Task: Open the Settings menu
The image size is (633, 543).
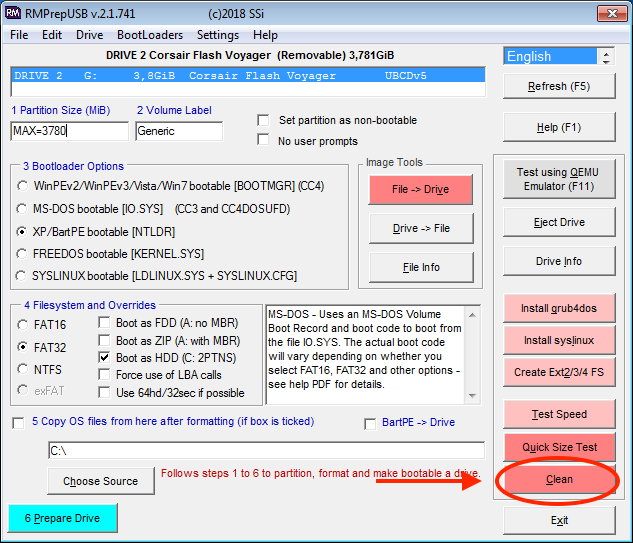Action: 217,34
